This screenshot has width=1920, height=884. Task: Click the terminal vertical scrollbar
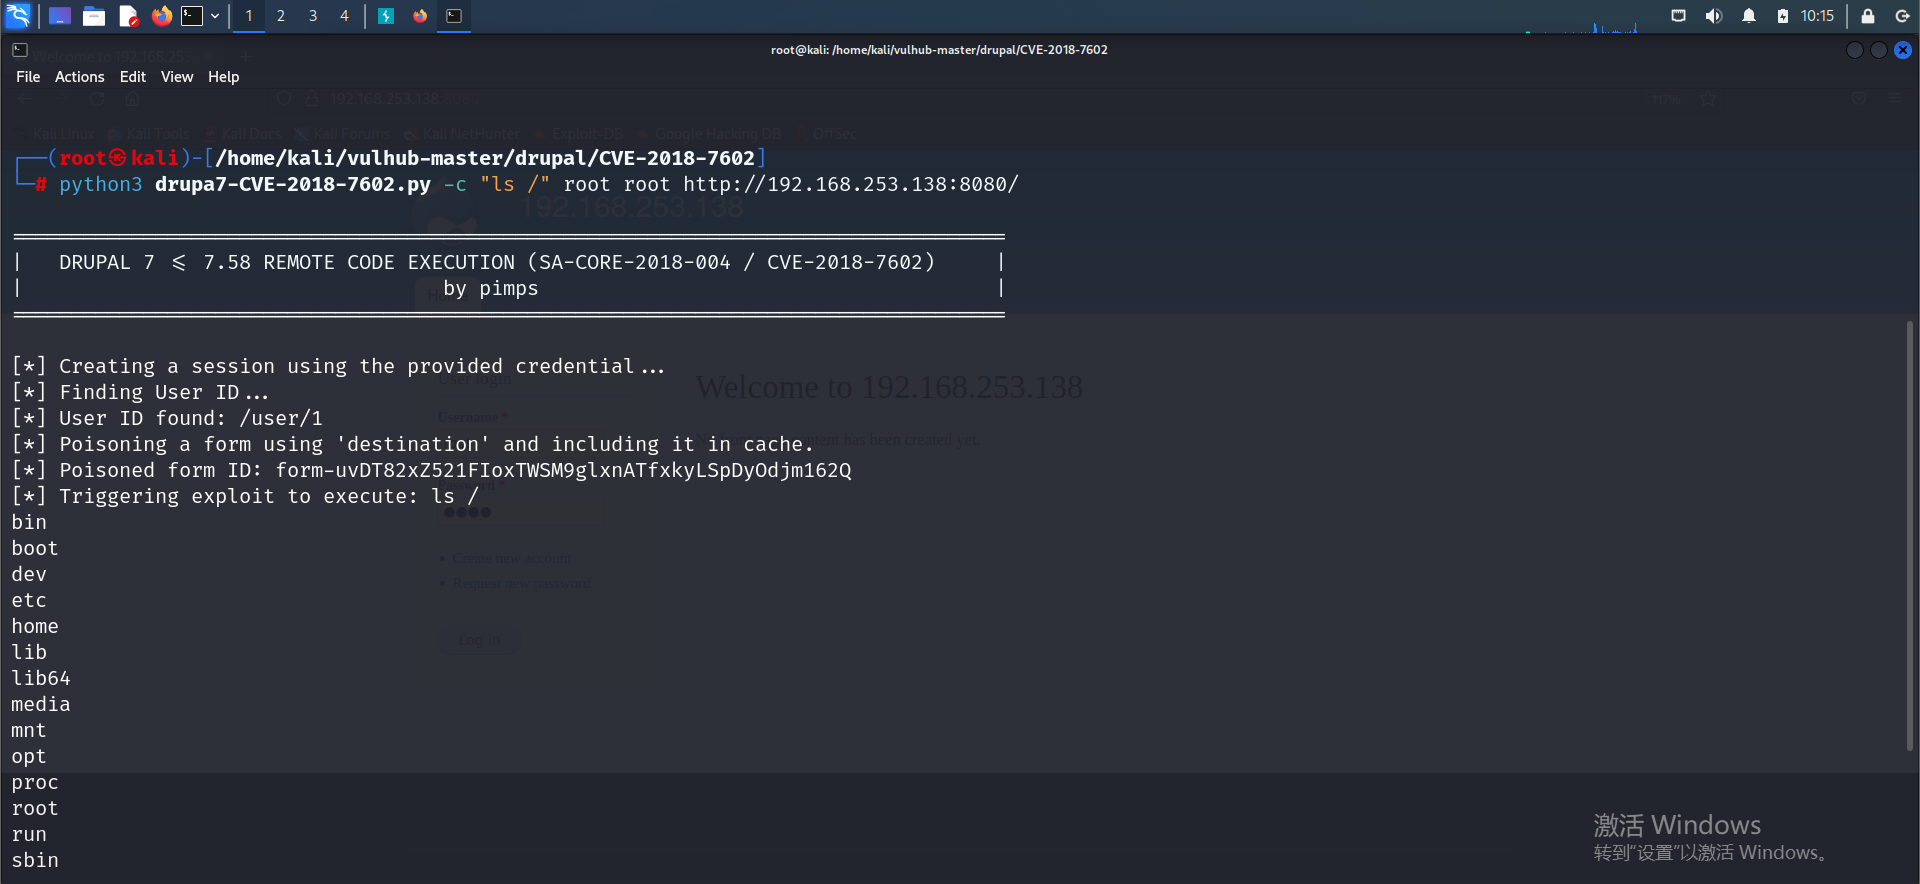tap(1910, 535)
